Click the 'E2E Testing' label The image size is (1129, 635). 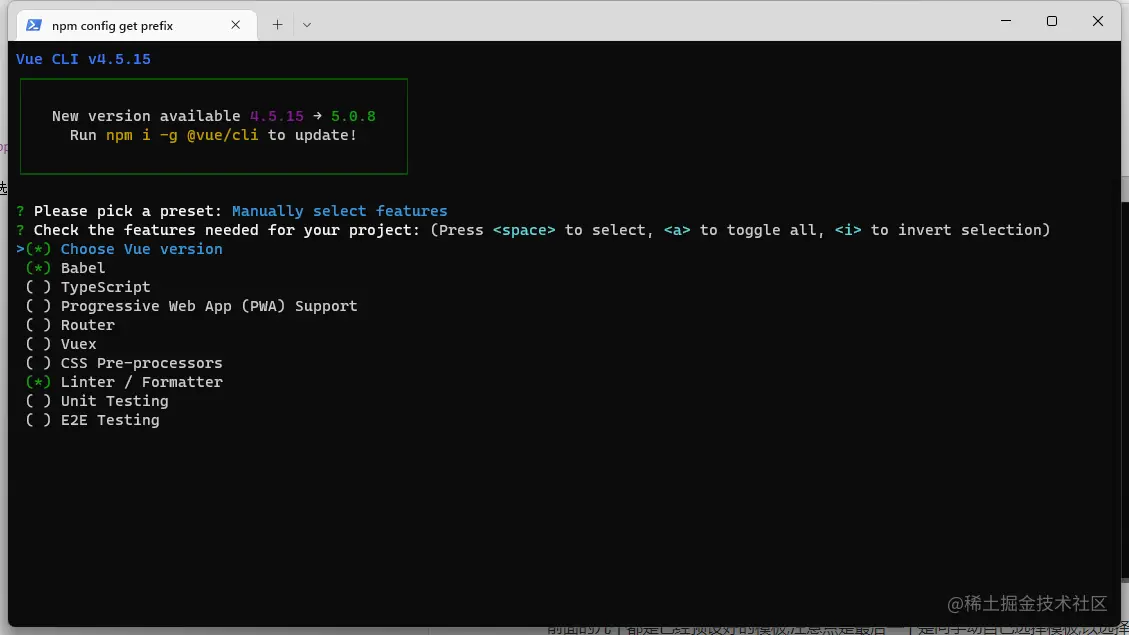[x=110, y=420]
